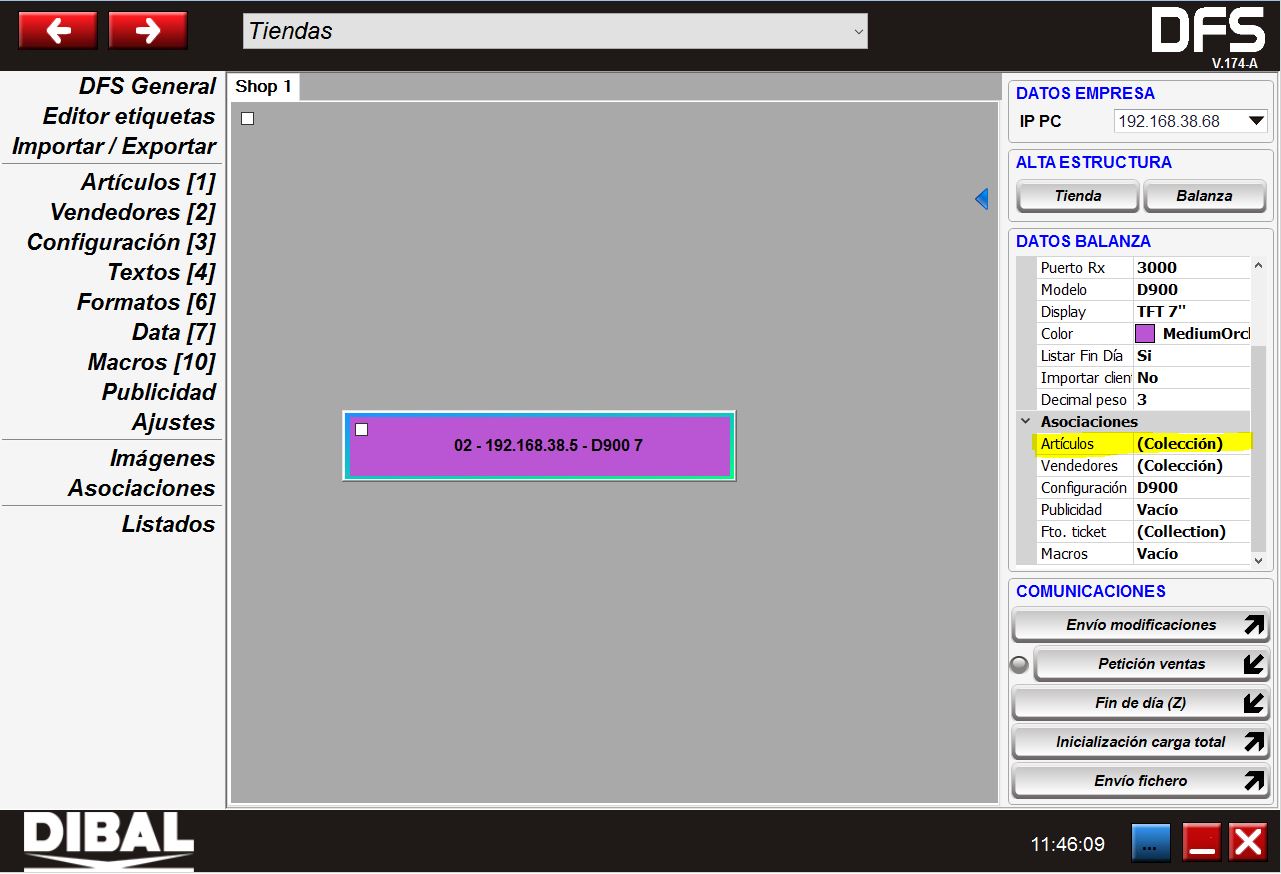The height and width of the screenshot is (874, 1281).
Task: Click Inicialización carga total button
Action: tap(1141, 742)
